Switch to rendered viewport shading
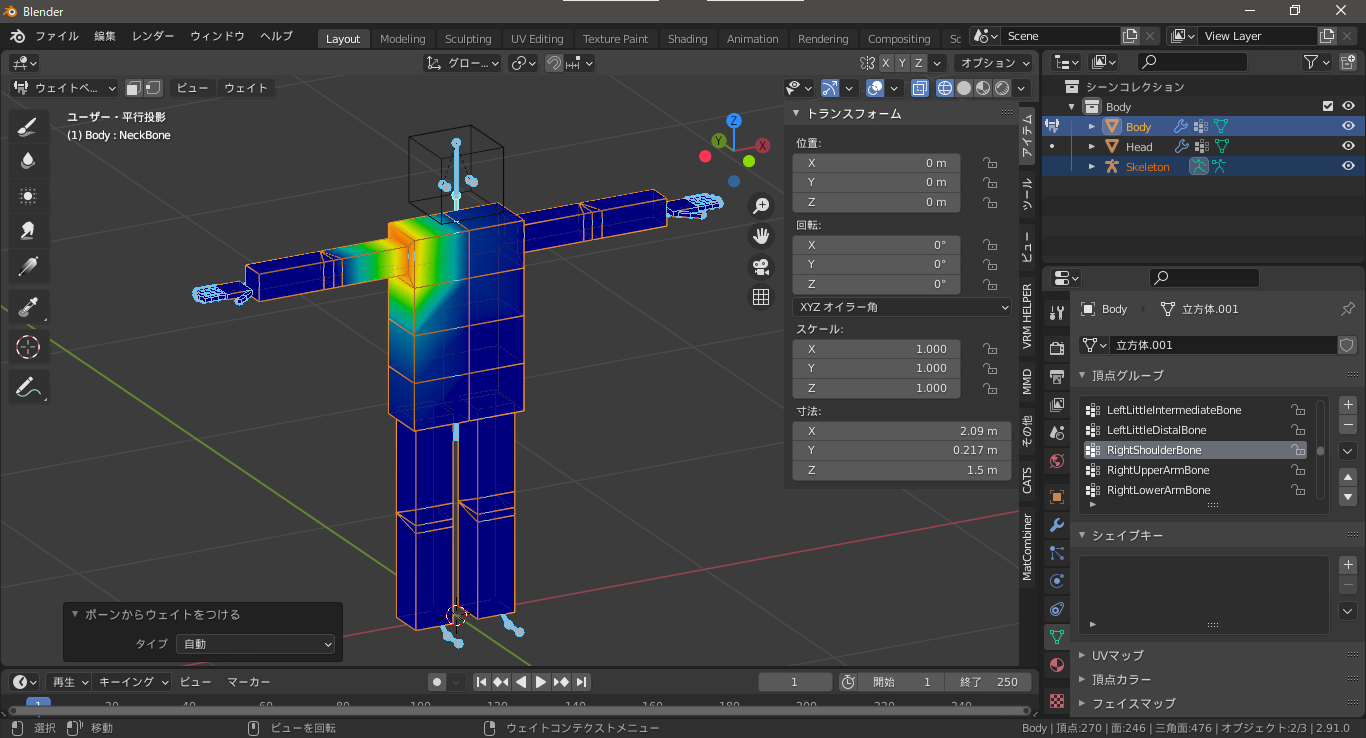The image size is (1366, 738). click(1002, 88)
